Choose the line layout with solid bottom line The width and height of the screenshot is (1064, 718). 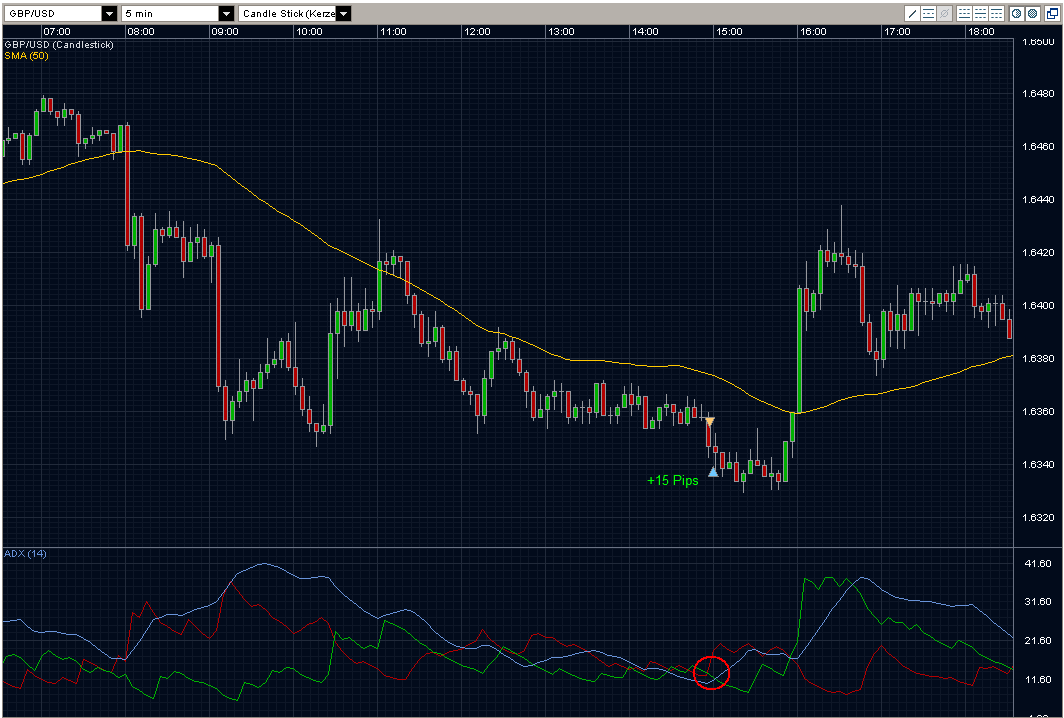pos(964,14)
